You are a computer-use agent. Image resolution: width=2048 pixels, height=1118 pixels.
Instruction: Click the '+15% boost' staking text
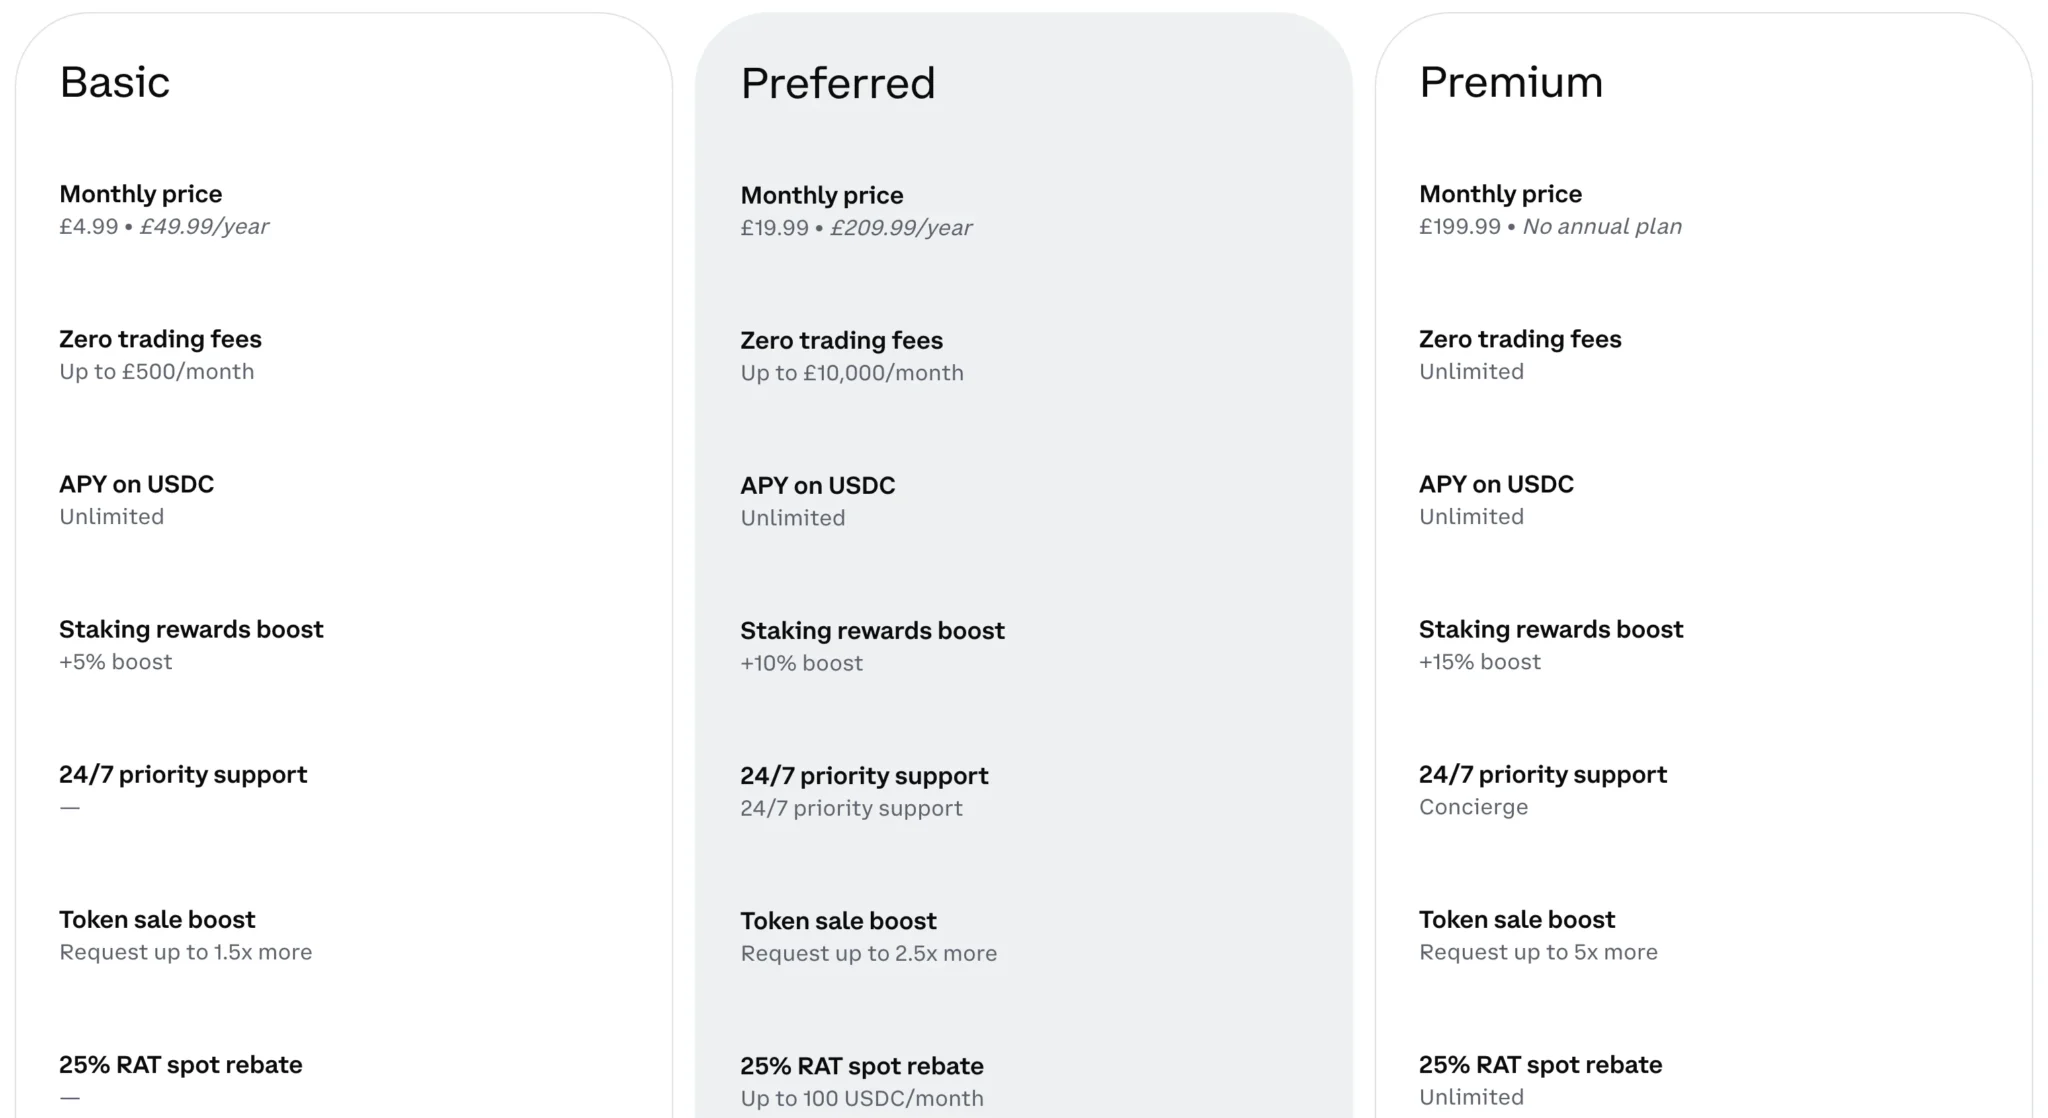1479,662
